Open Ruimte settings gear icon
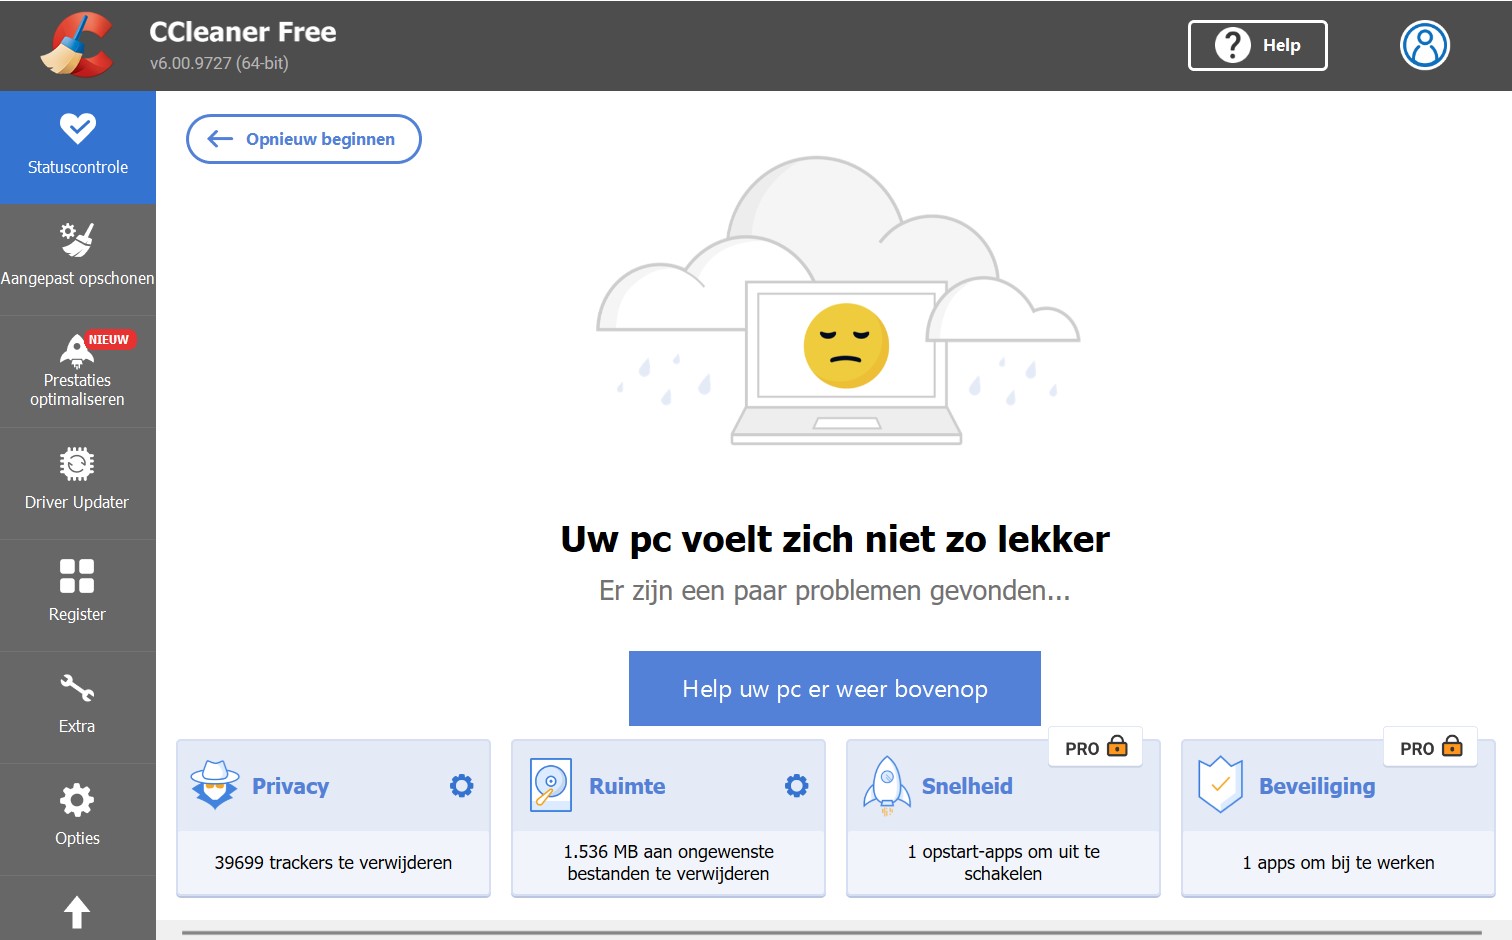 [796, 786]
